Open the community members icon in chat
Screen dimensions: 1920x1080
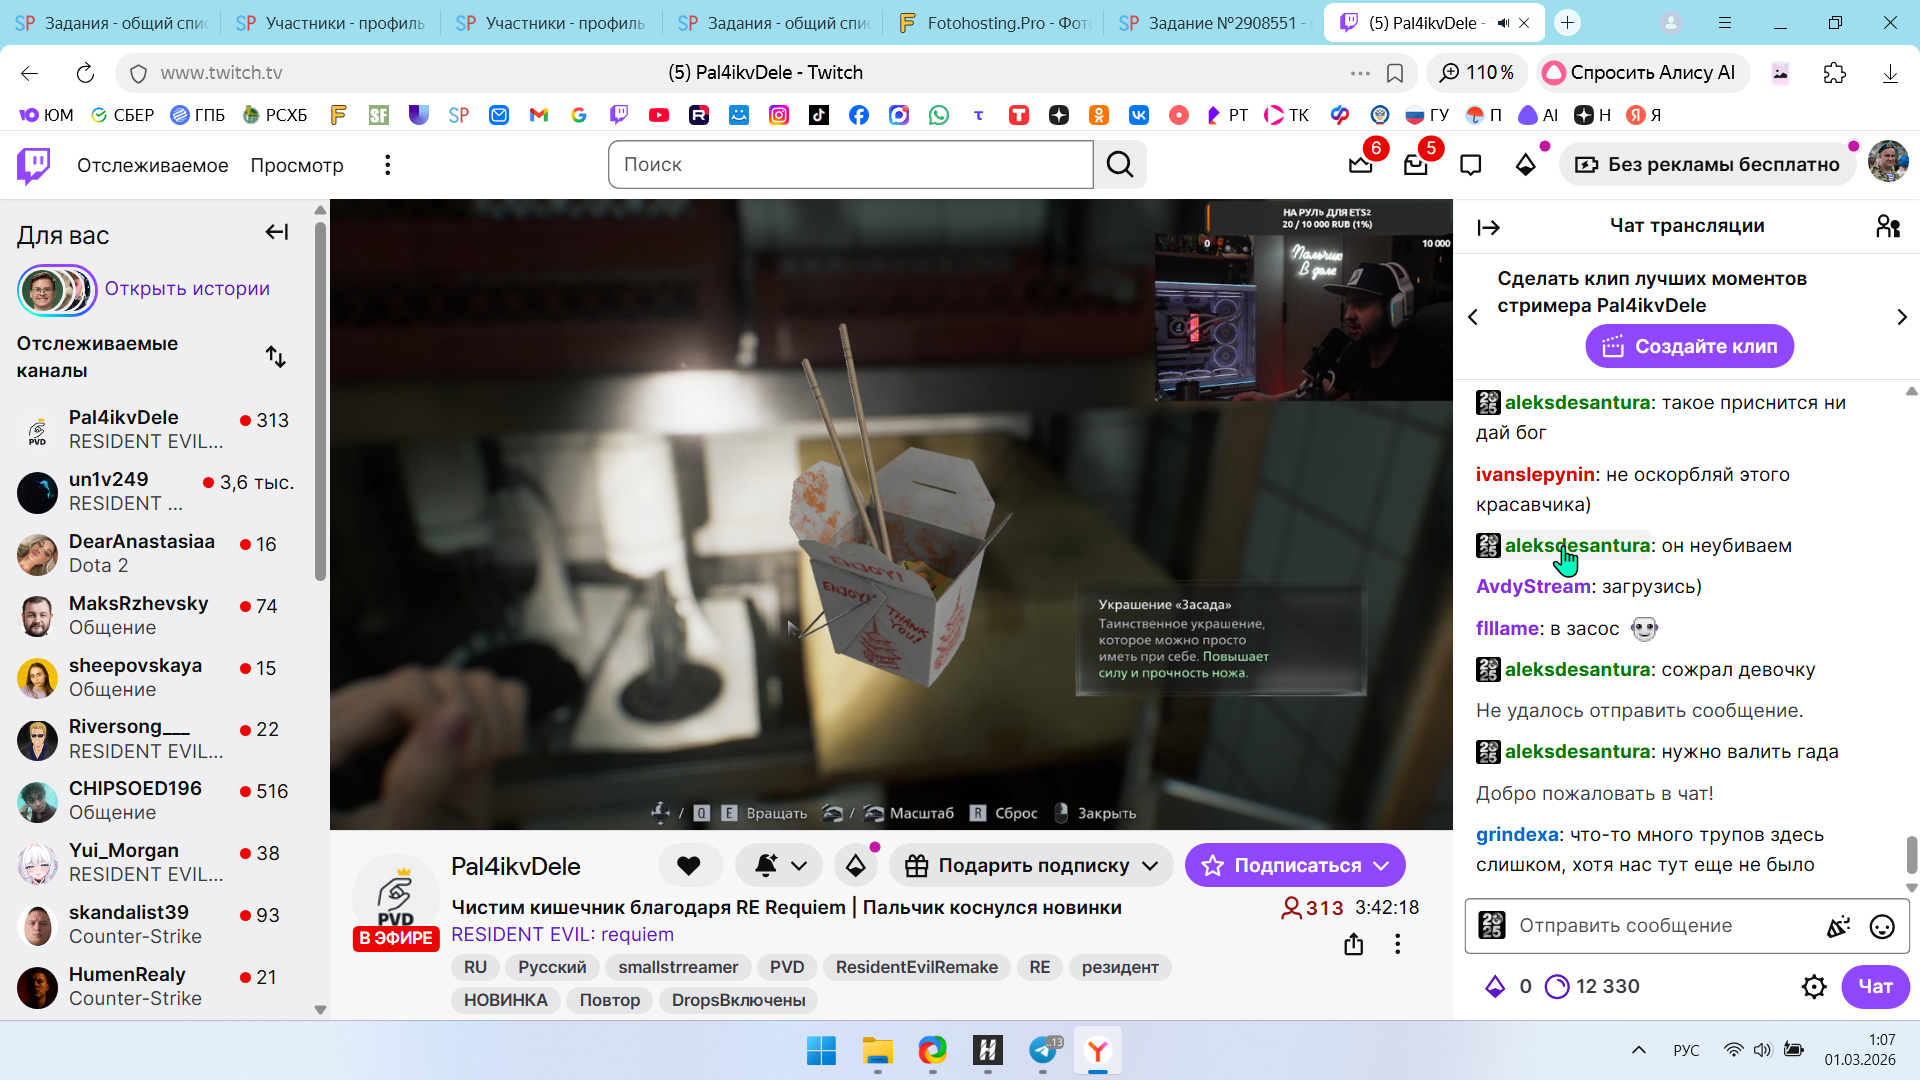(1887, 227)
